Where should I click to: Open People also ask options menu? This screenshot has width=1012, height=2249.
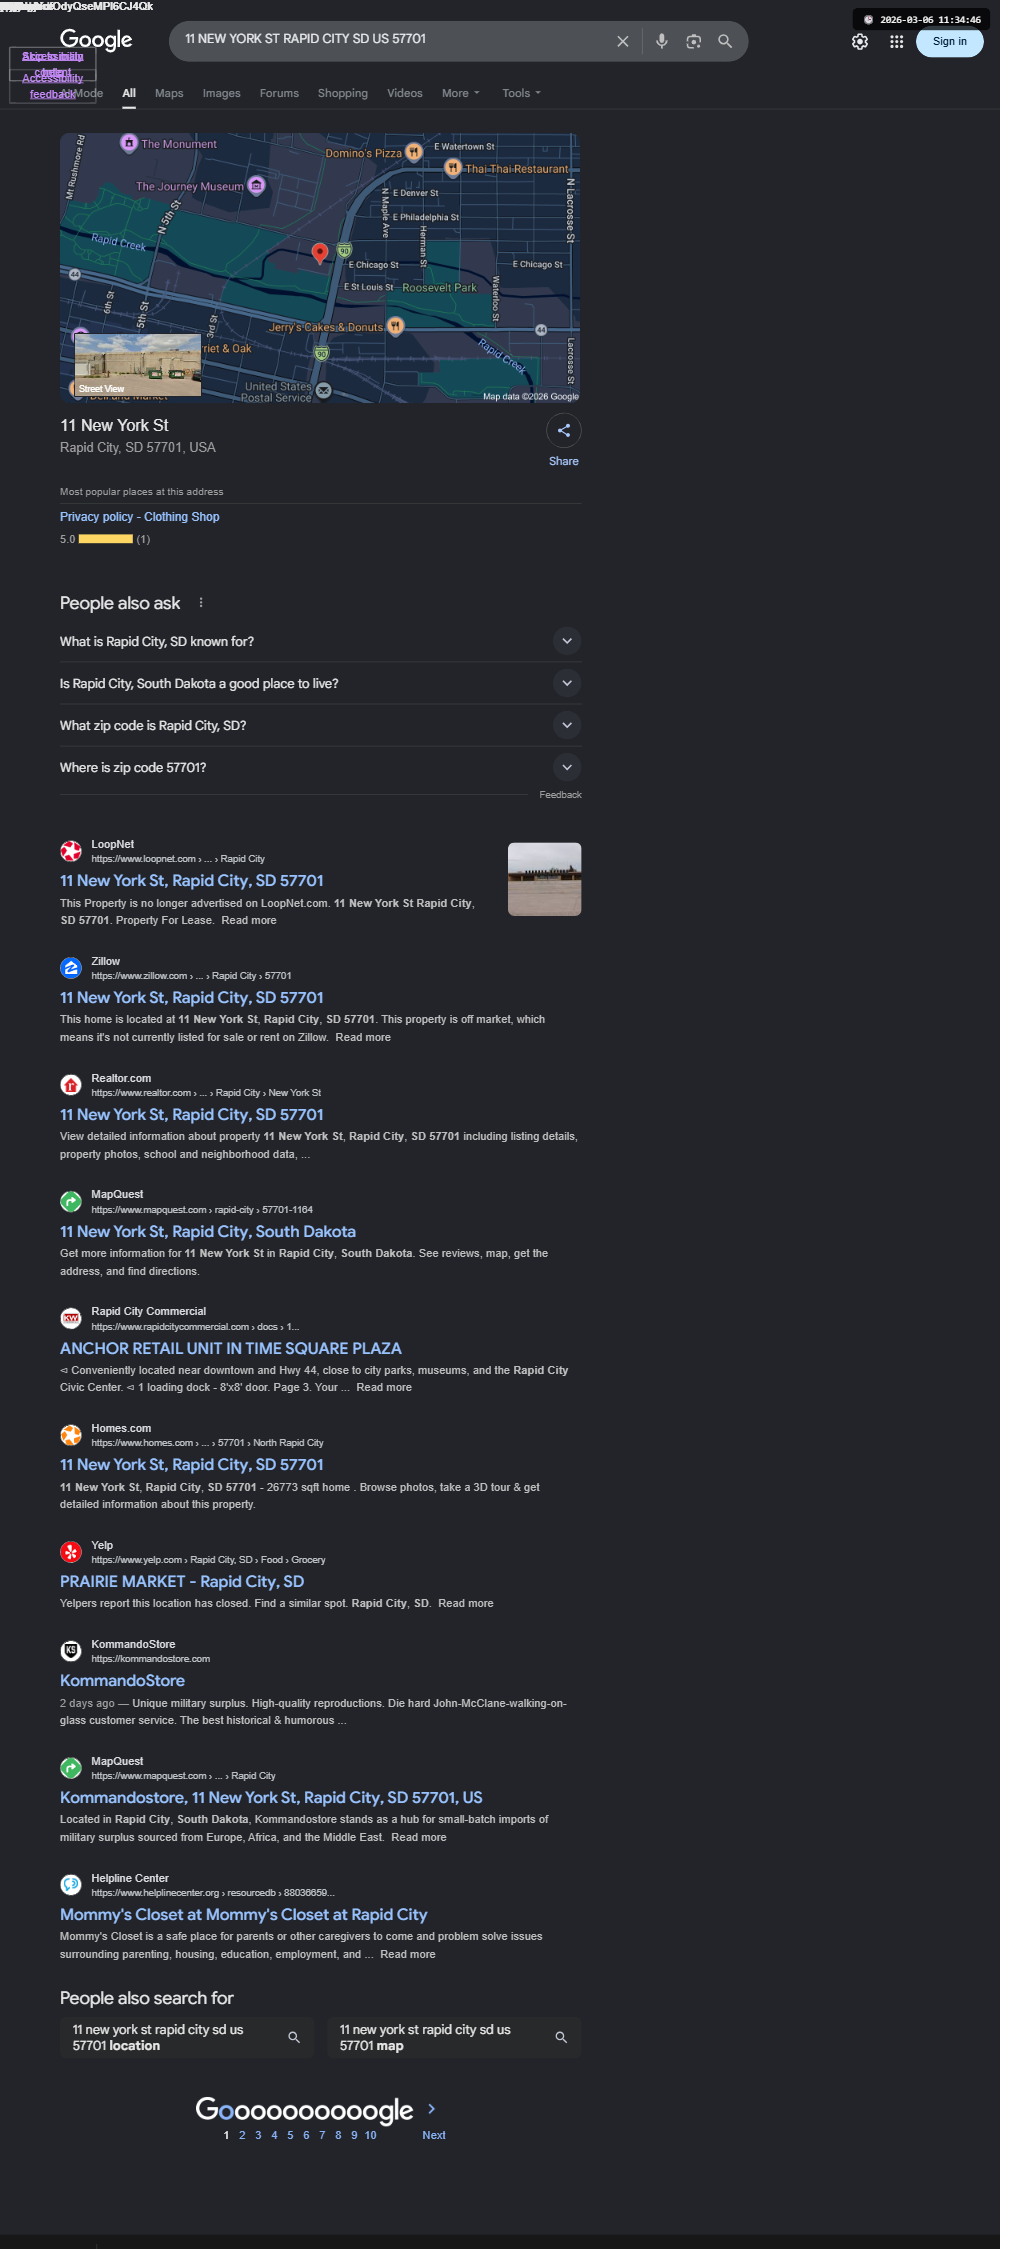[x=201, y=603]
